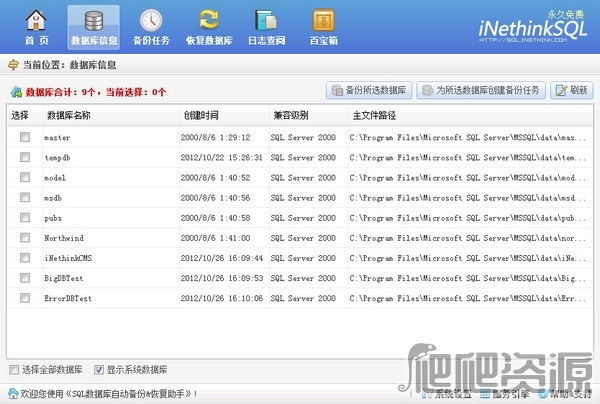The image size is (600, 404).
Task: Enable 选择全部数据库 checkbox
Action: coord(14,370)
